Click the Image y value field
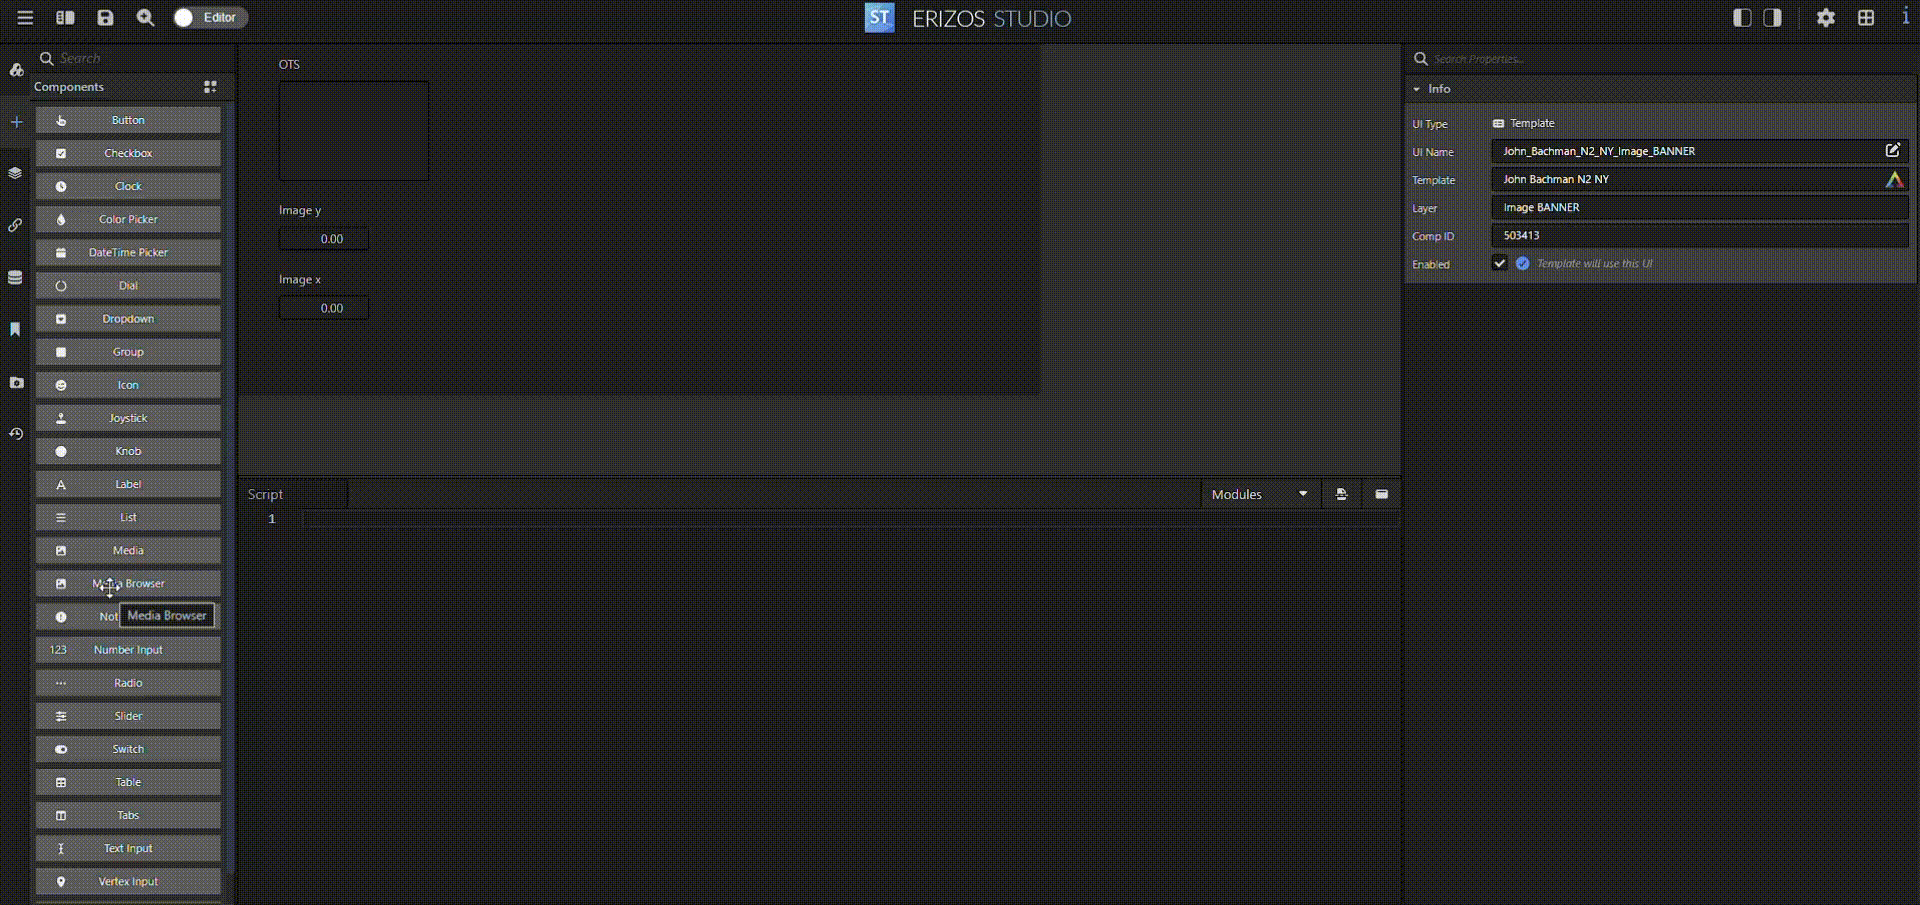The width and height of the screenshot is (1920, 905). pyautogui.click(x=324, y=239)
